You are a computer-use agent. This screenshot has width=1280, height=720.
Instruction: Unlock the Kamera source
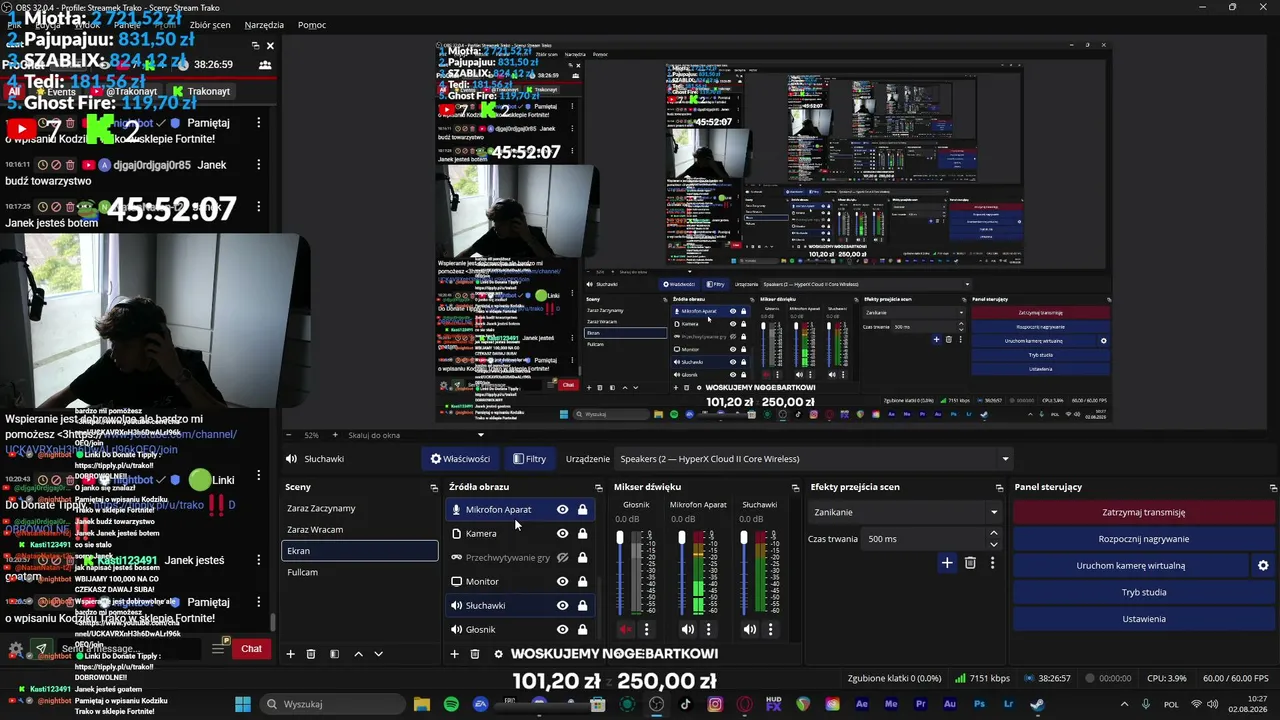coord(582,534)
